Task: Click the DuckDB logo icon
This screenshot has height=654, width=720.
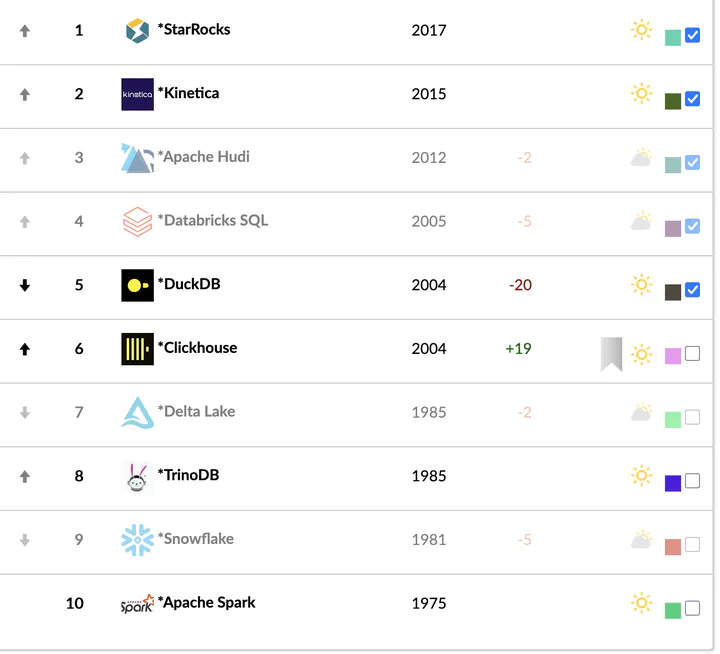Action: coord(137,285)
